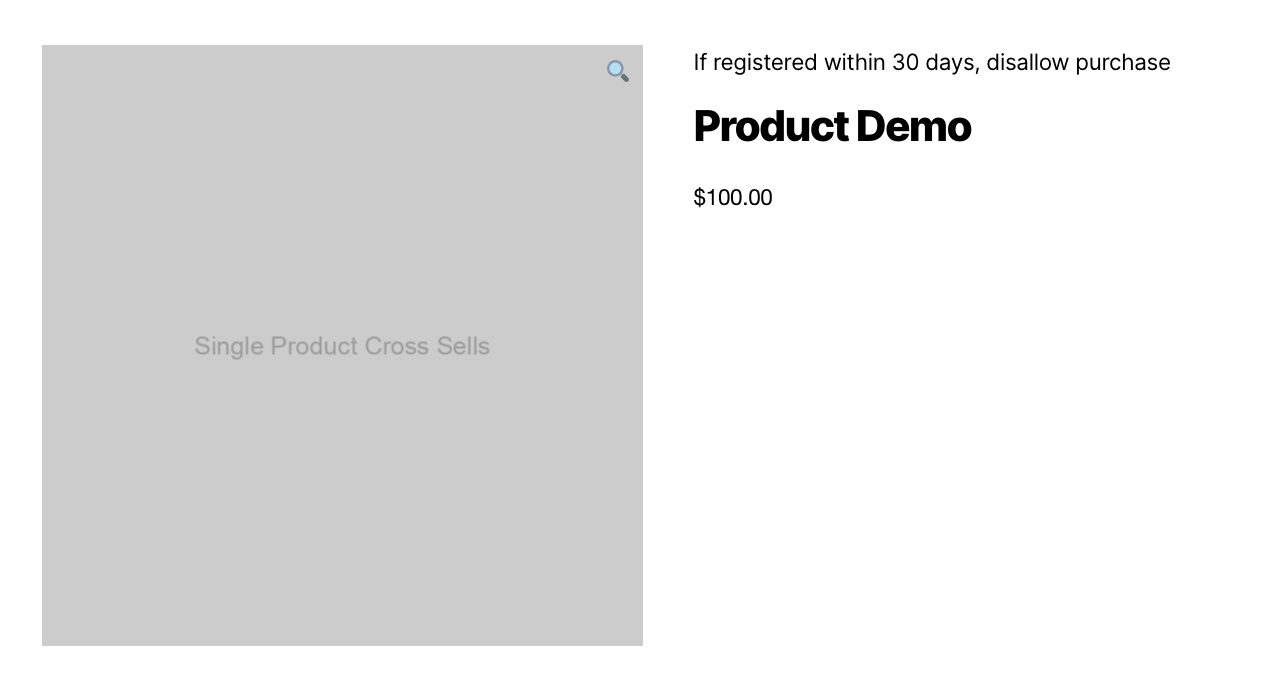
Task: Click the word 'Product' on the grey image
Action: pyautogui.click(x=313, y=346)
